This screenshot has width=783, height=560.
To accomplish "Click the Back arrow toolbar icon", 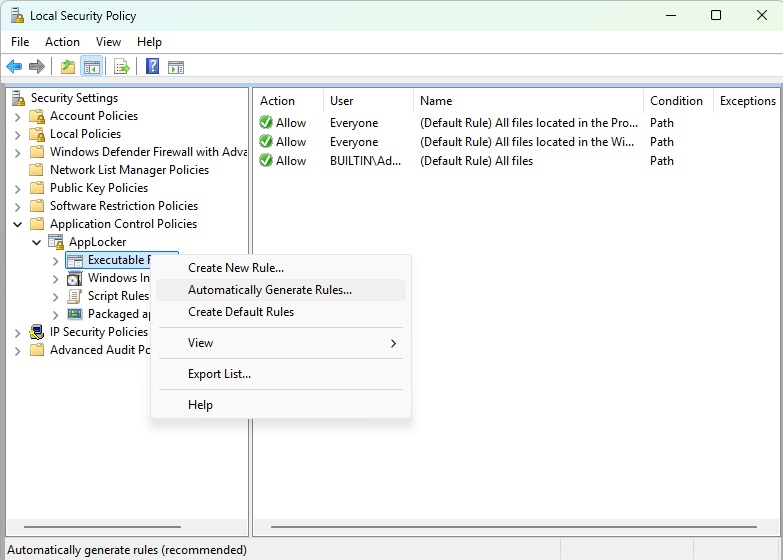I will point(14,67).
